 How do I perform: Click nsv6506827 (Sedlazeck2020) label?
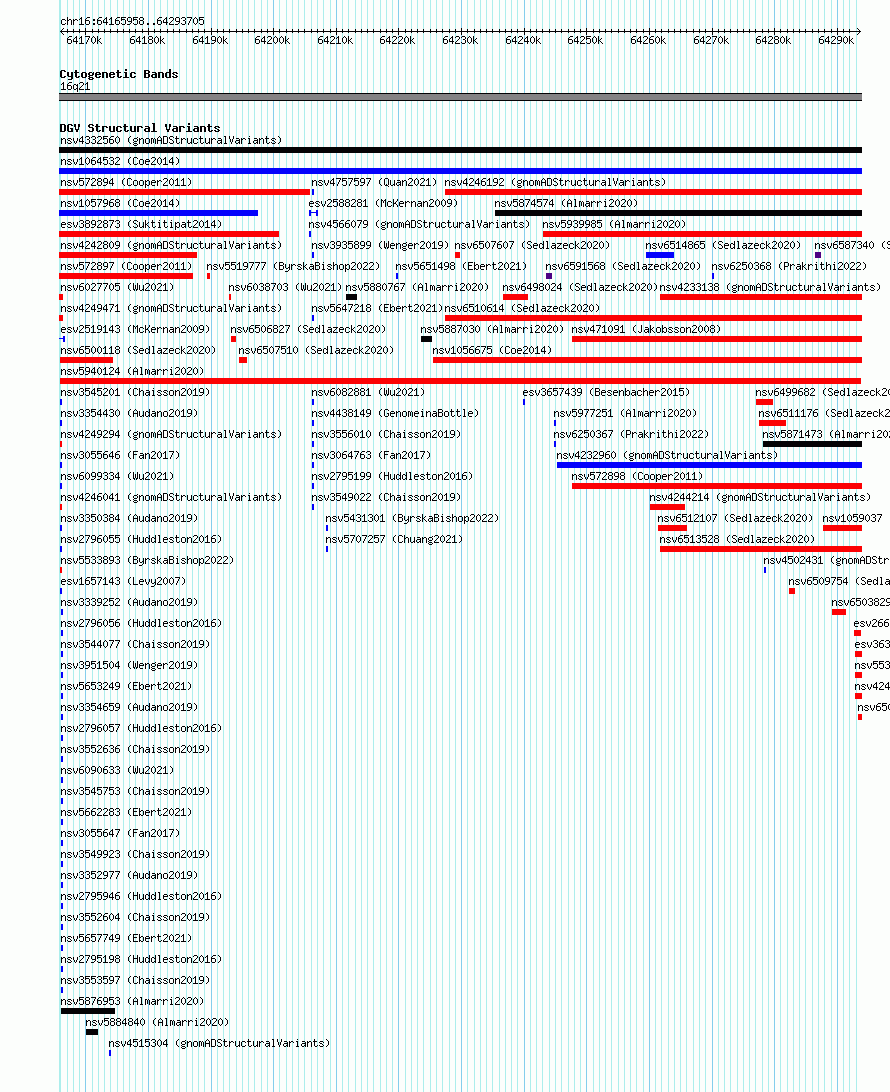[308, 328]
